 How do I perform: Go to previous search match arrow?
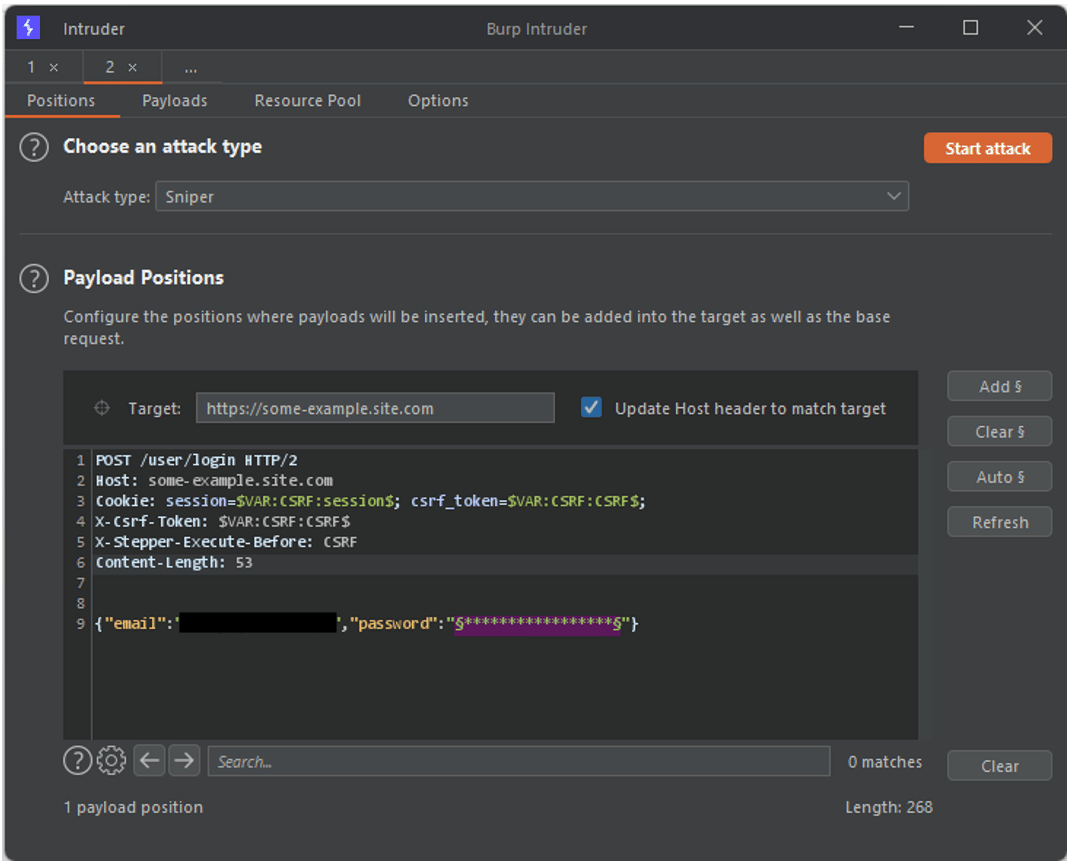149,761
